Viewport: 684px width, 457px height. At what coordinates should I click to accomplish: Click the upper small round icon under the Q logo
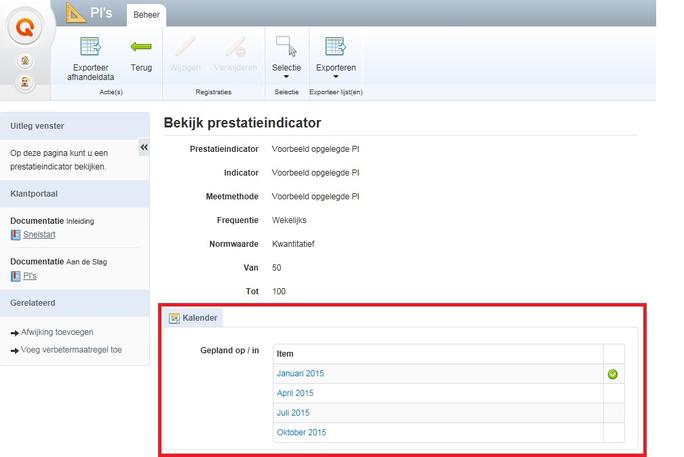point(26,60)
